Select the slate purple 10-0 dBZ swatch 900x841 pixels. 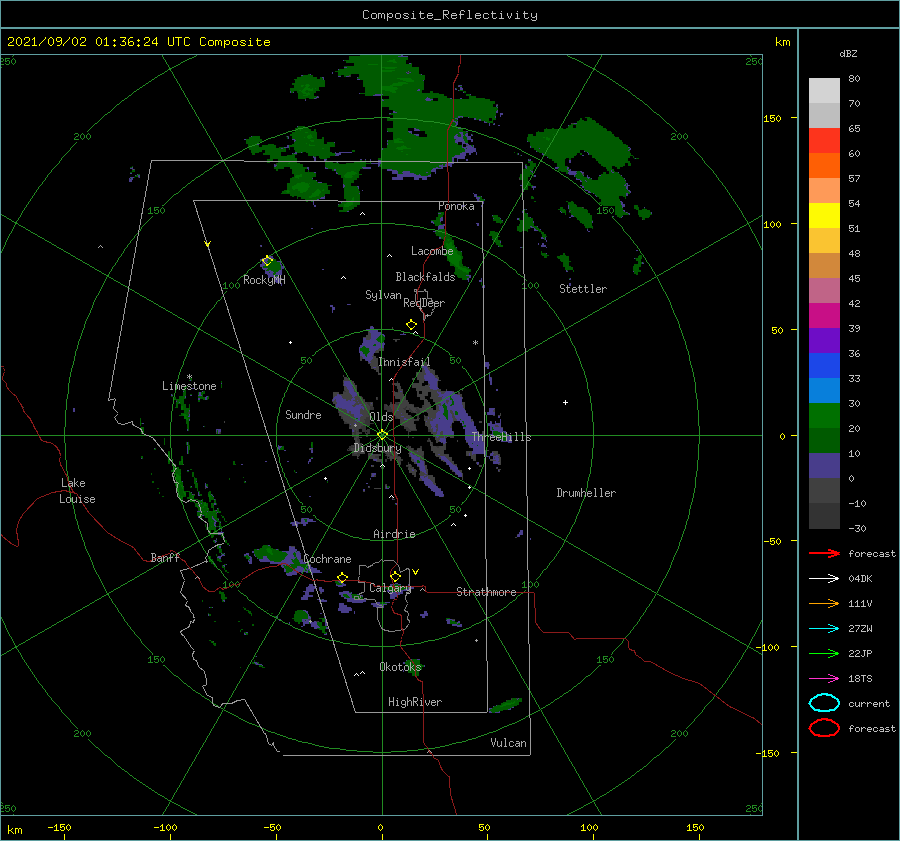(824, 466)
